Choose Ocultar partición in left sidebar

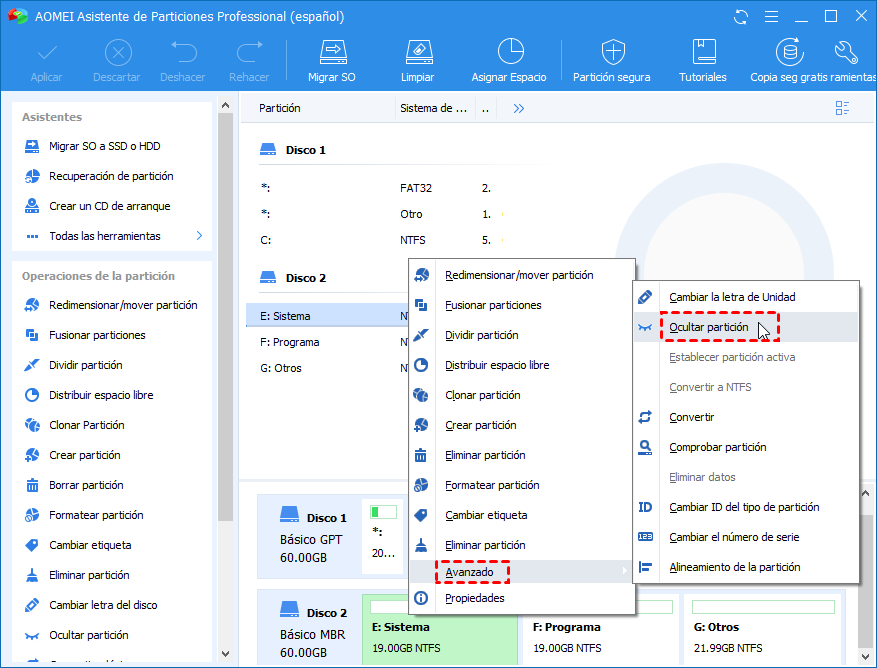coord(88,635)
